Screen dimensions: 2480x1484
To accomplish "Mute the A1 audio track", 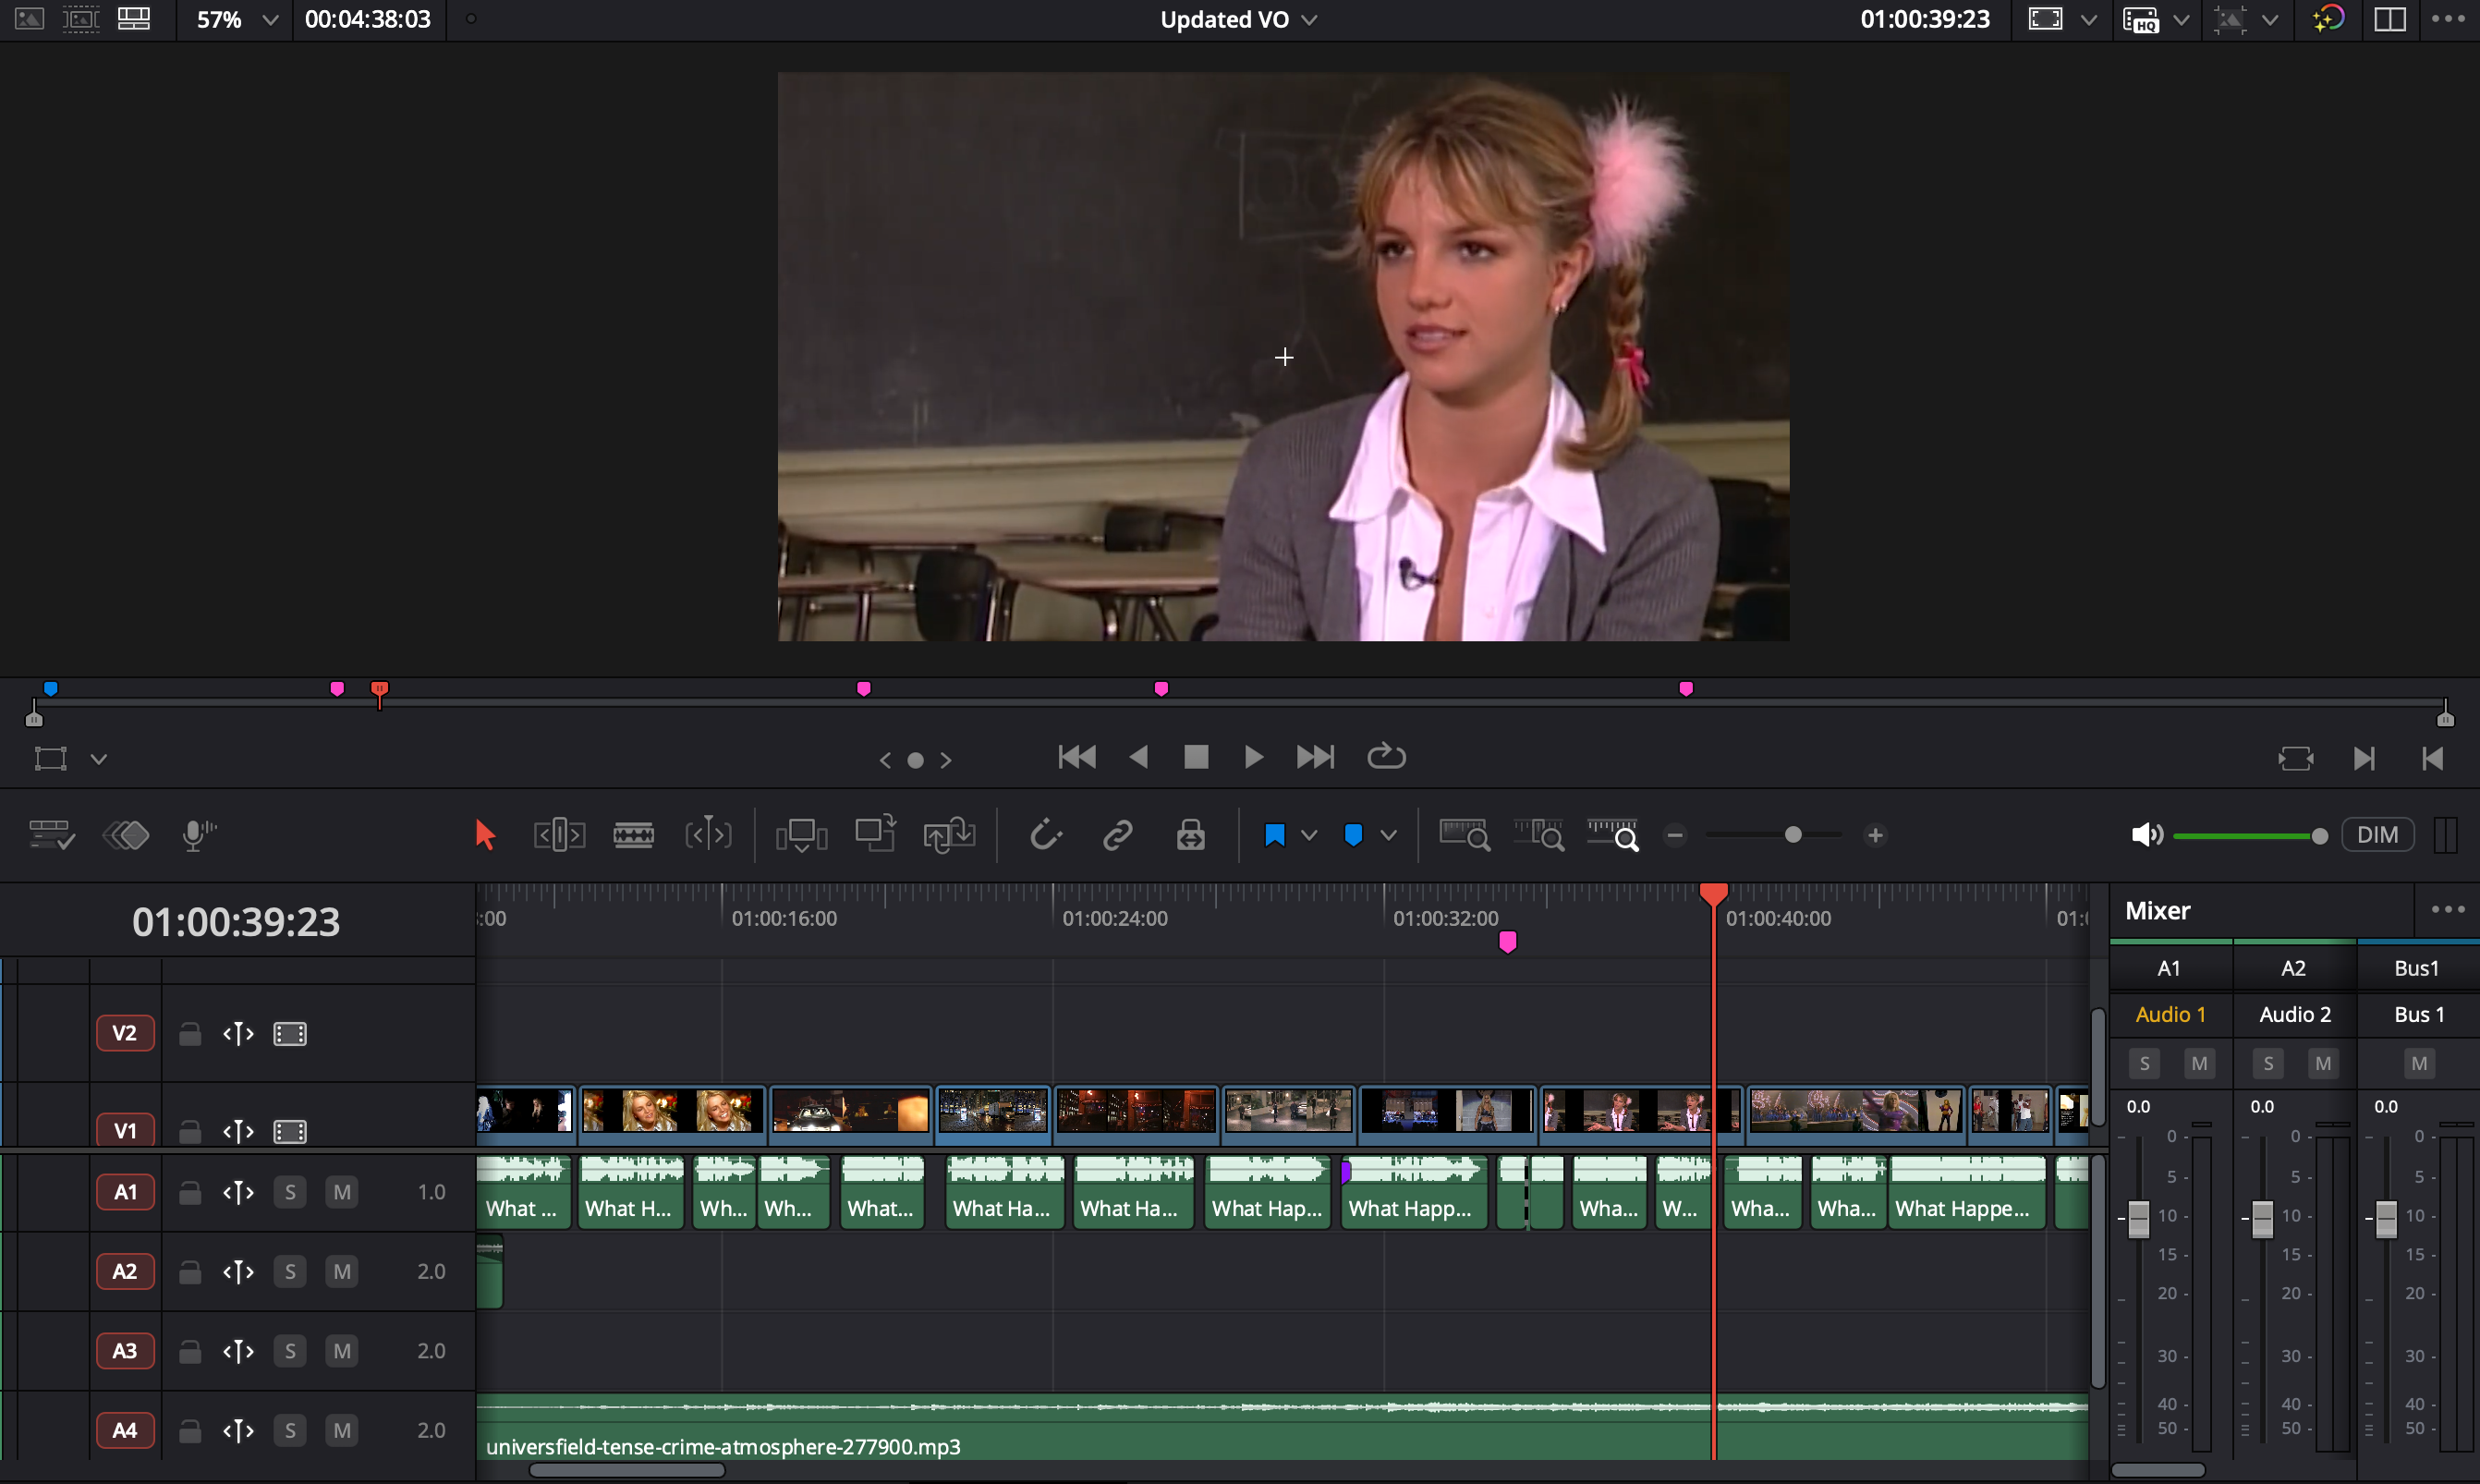I will (x=342, y=1192).
